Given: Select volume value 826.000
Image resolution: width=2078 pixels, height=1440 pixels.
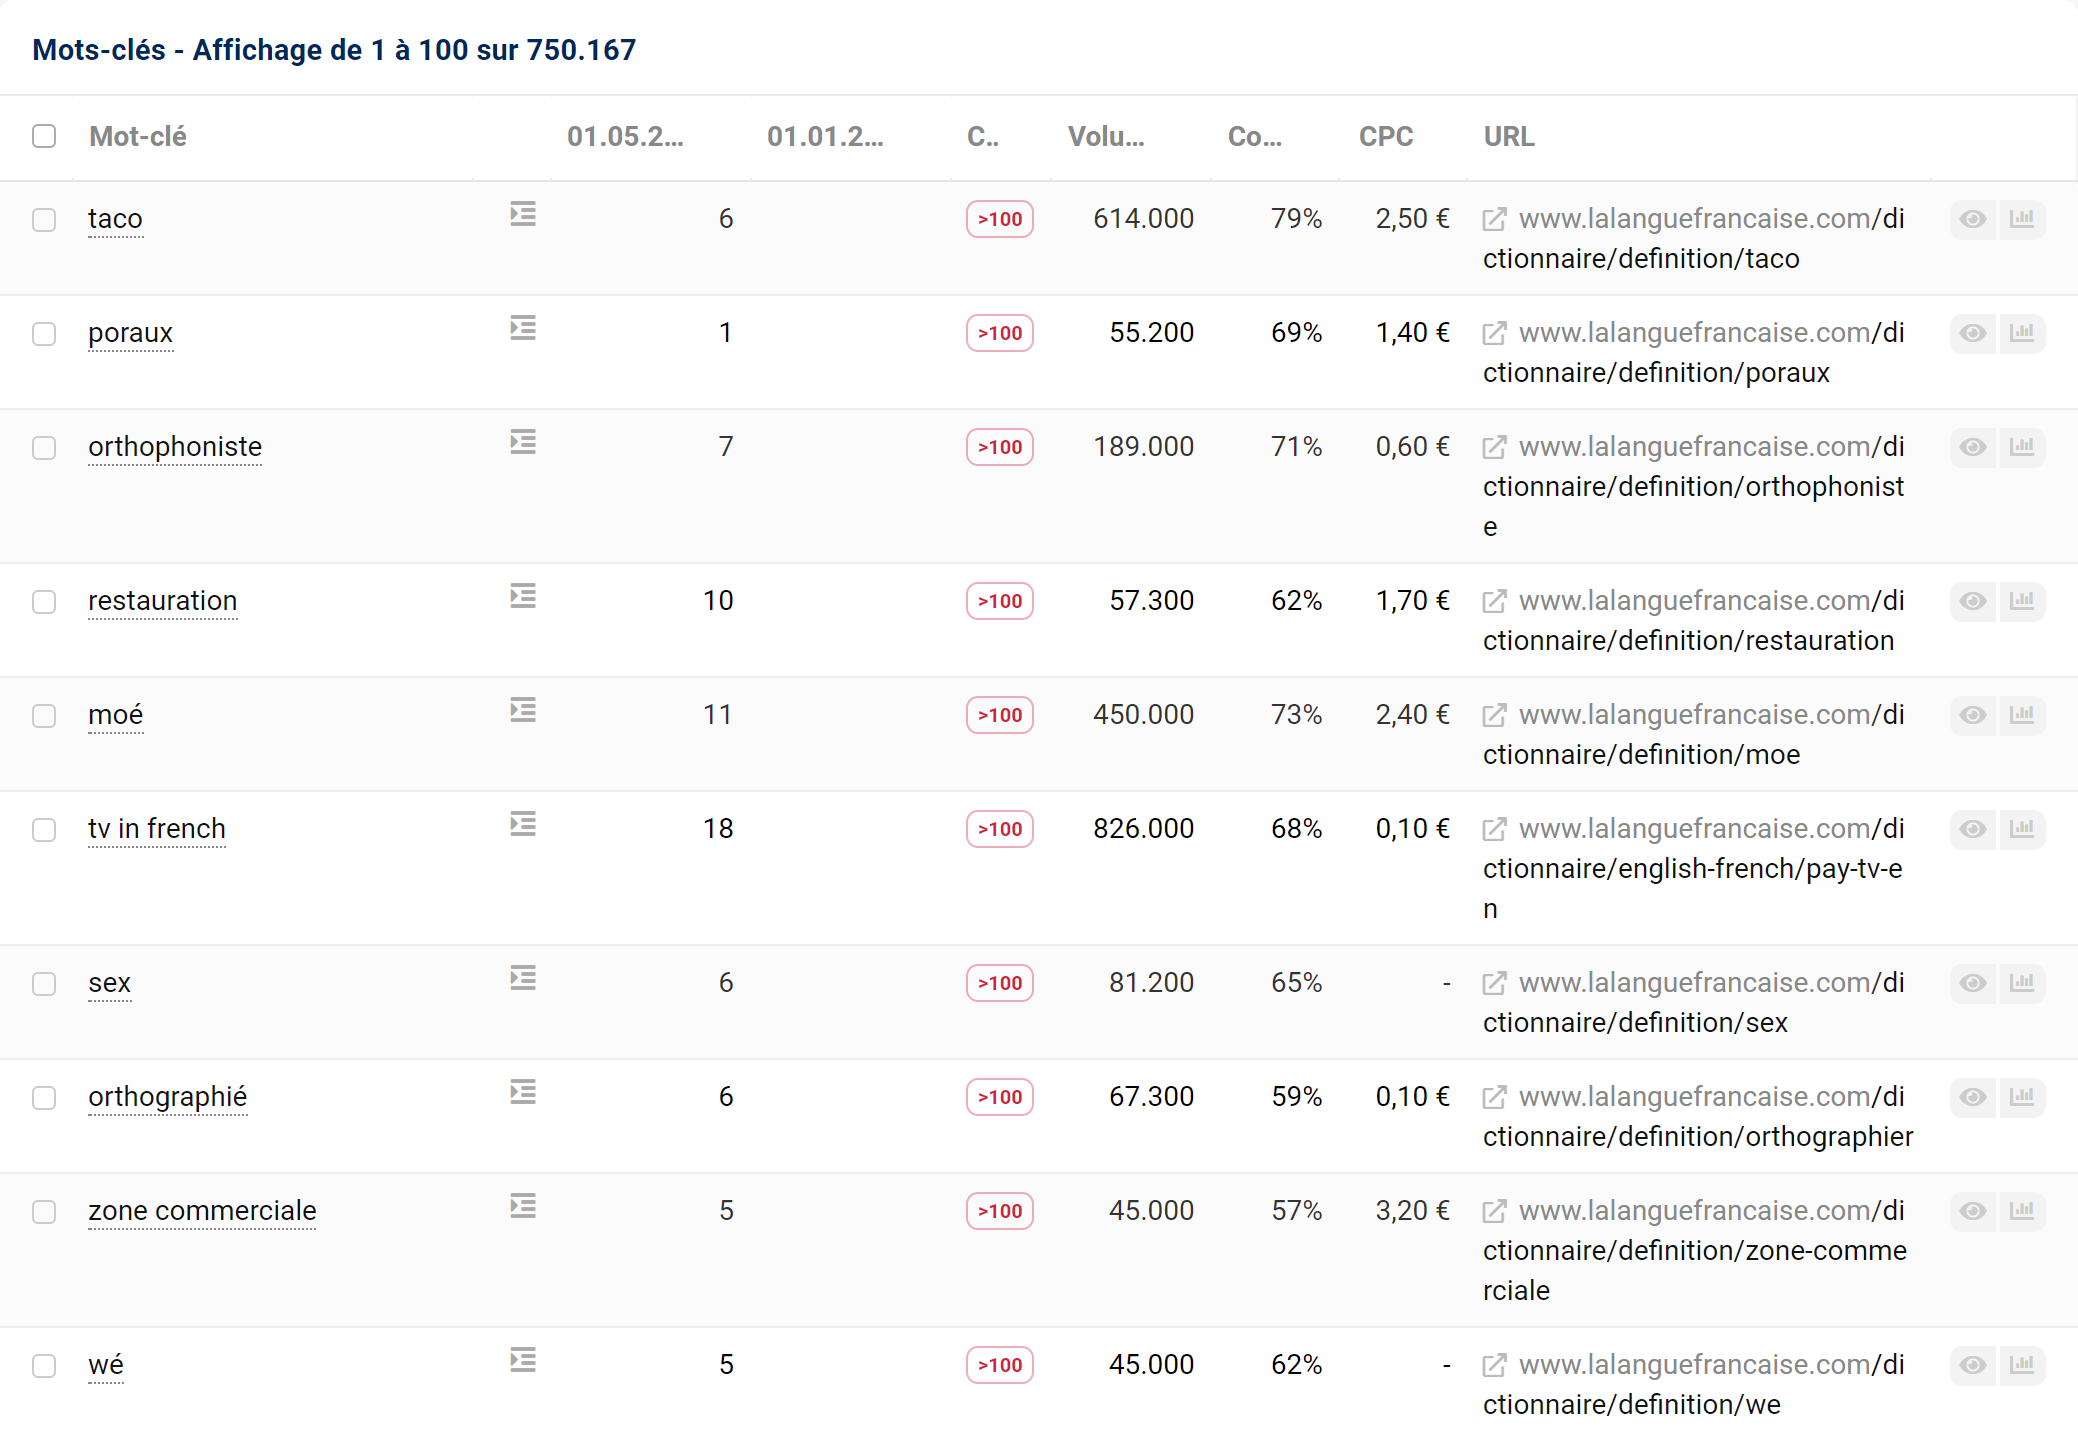Looking at the screenshot, I should coord(1143,829).
